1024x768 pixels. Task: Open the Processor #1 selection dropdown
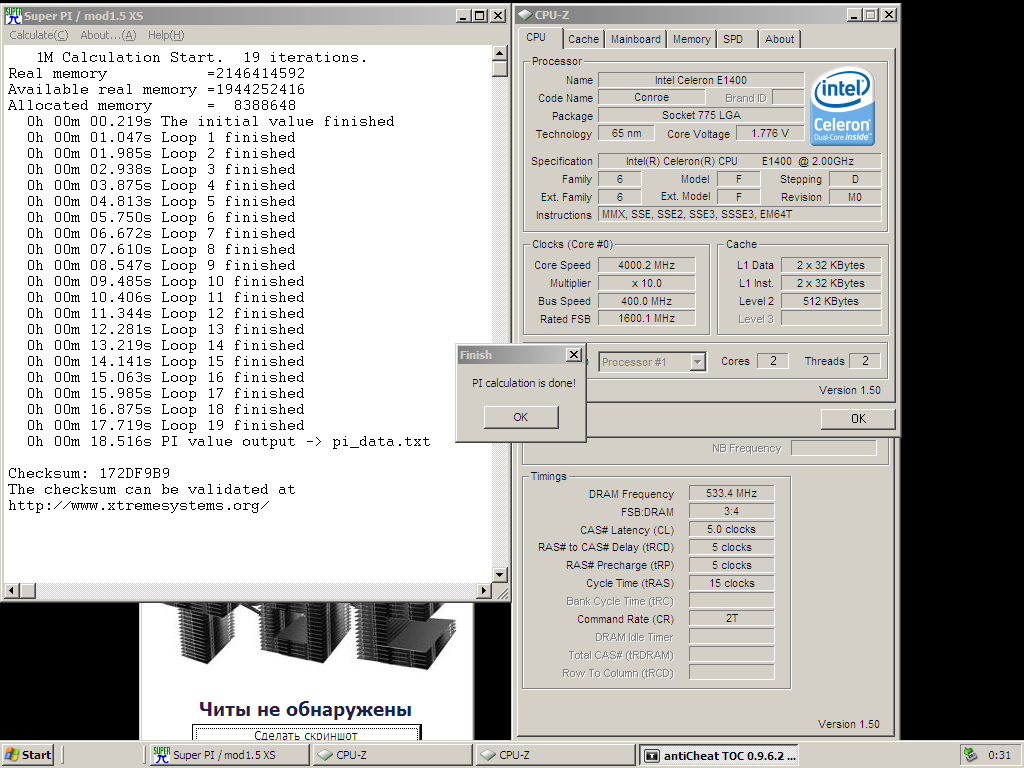[698, 362]
